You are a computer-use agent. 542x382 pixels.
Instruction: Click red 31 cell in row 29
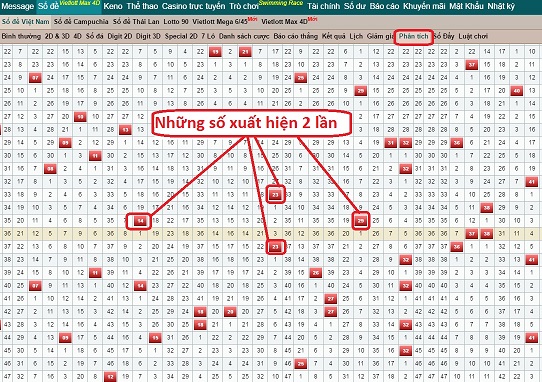391,143
